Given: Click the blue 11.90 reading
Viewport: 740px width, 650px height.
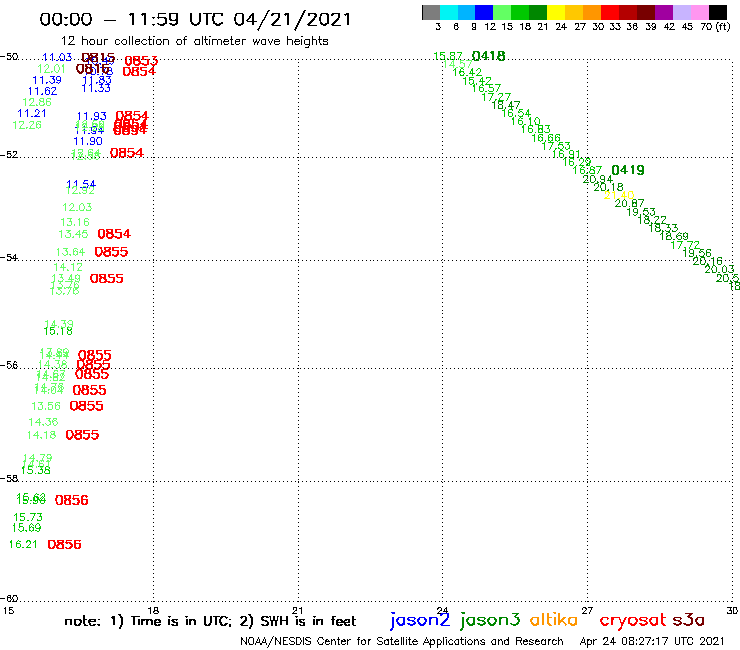Looking at the screenshot, I should click(88, 141).
